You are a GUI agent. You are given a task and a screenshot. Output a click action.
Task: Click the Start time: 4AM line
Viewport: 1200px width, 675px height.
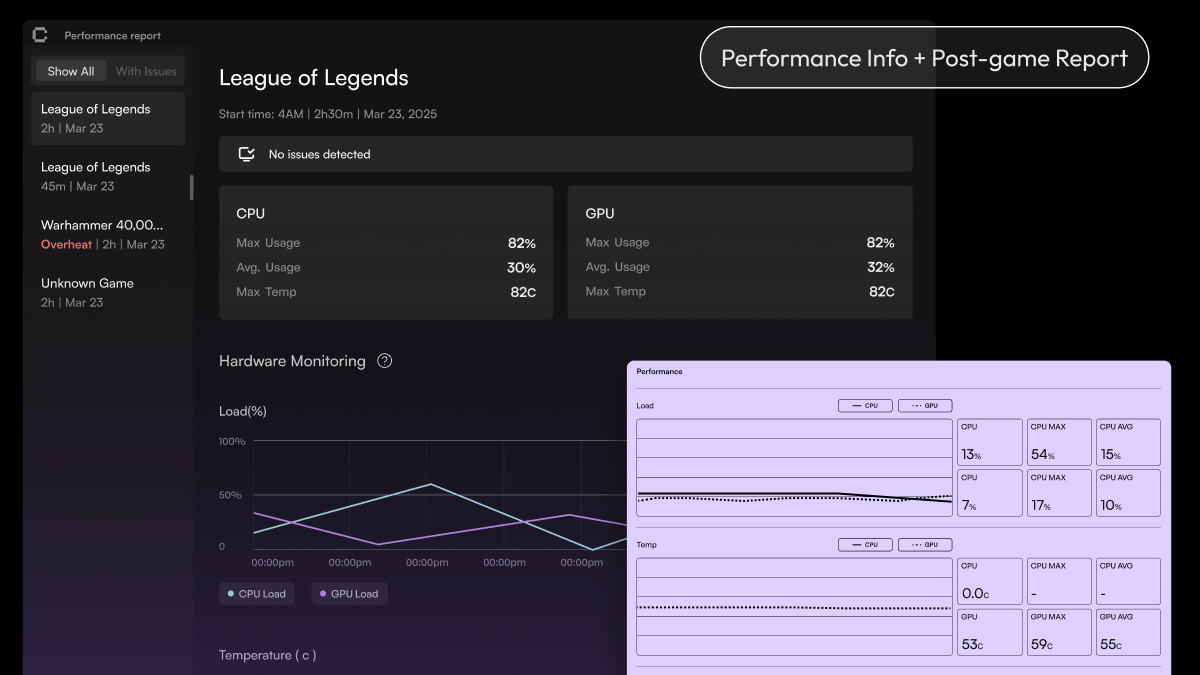coord(328,114)
